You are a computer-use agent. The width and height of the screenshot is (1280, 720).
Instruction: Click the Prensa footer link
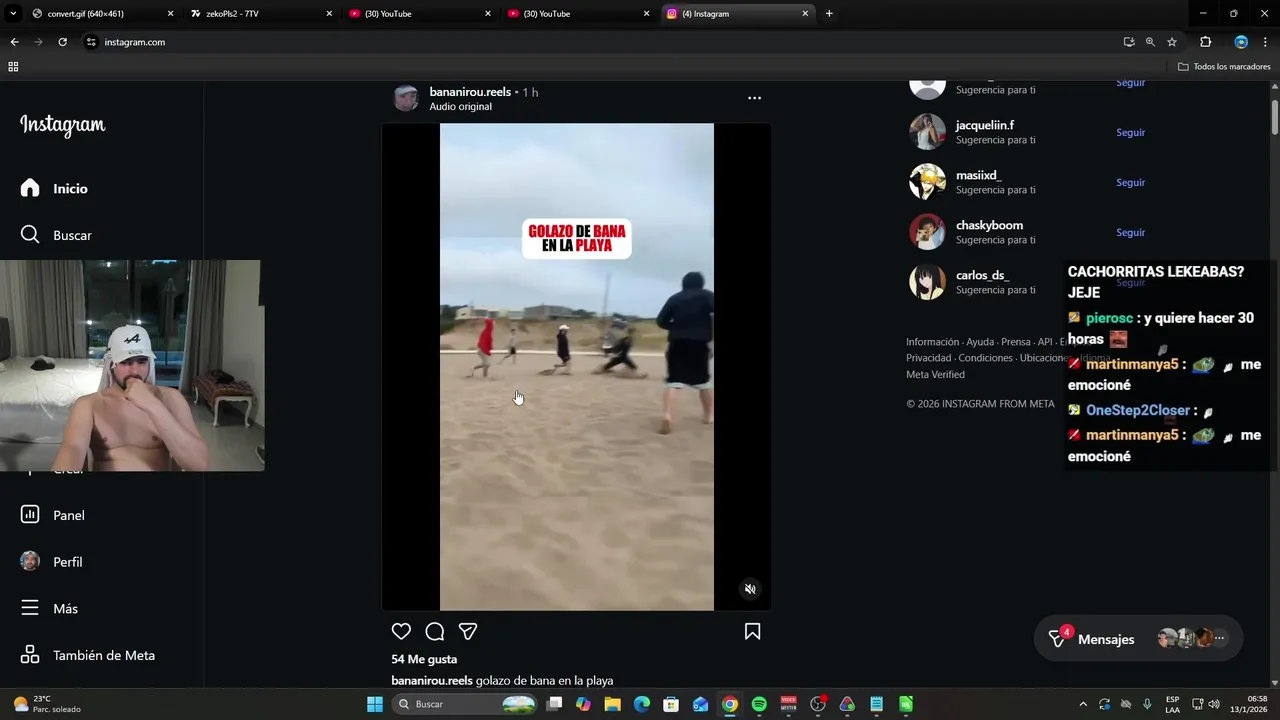pos(1015,342)
